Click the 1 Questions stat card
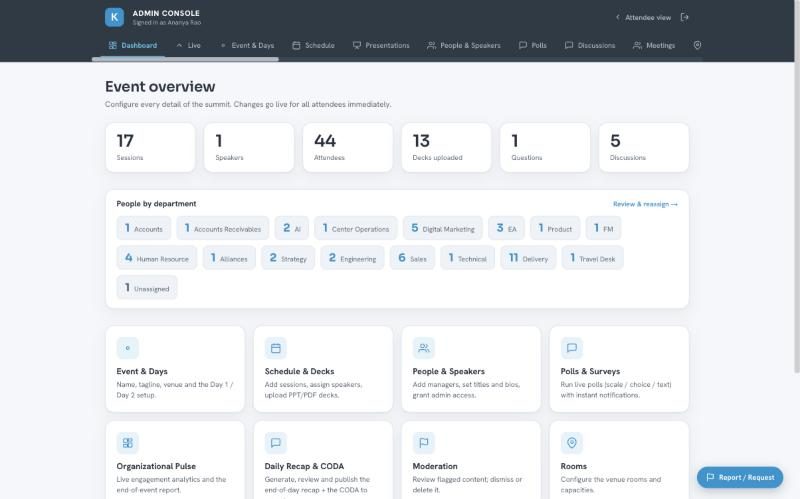Screen dimensions: 800x499 tap(545, 147)
